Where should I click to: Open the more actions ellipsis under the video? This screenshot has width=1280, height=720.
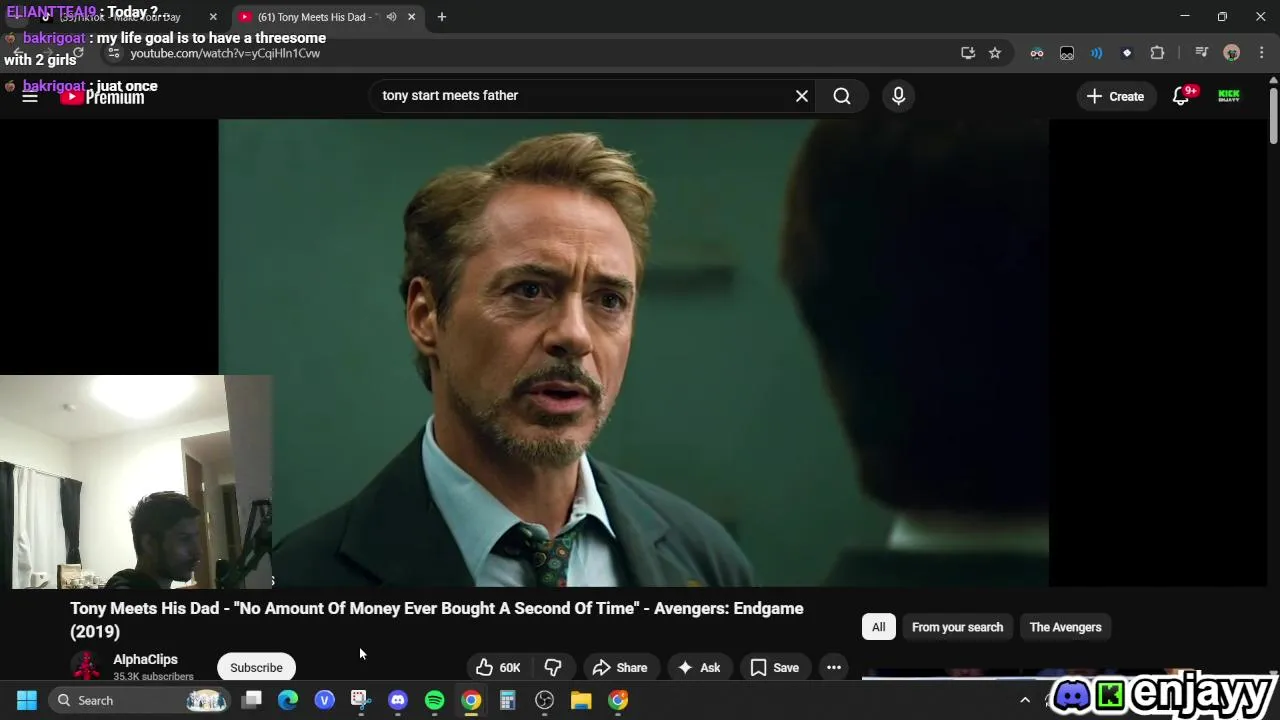tap(834, 667)
